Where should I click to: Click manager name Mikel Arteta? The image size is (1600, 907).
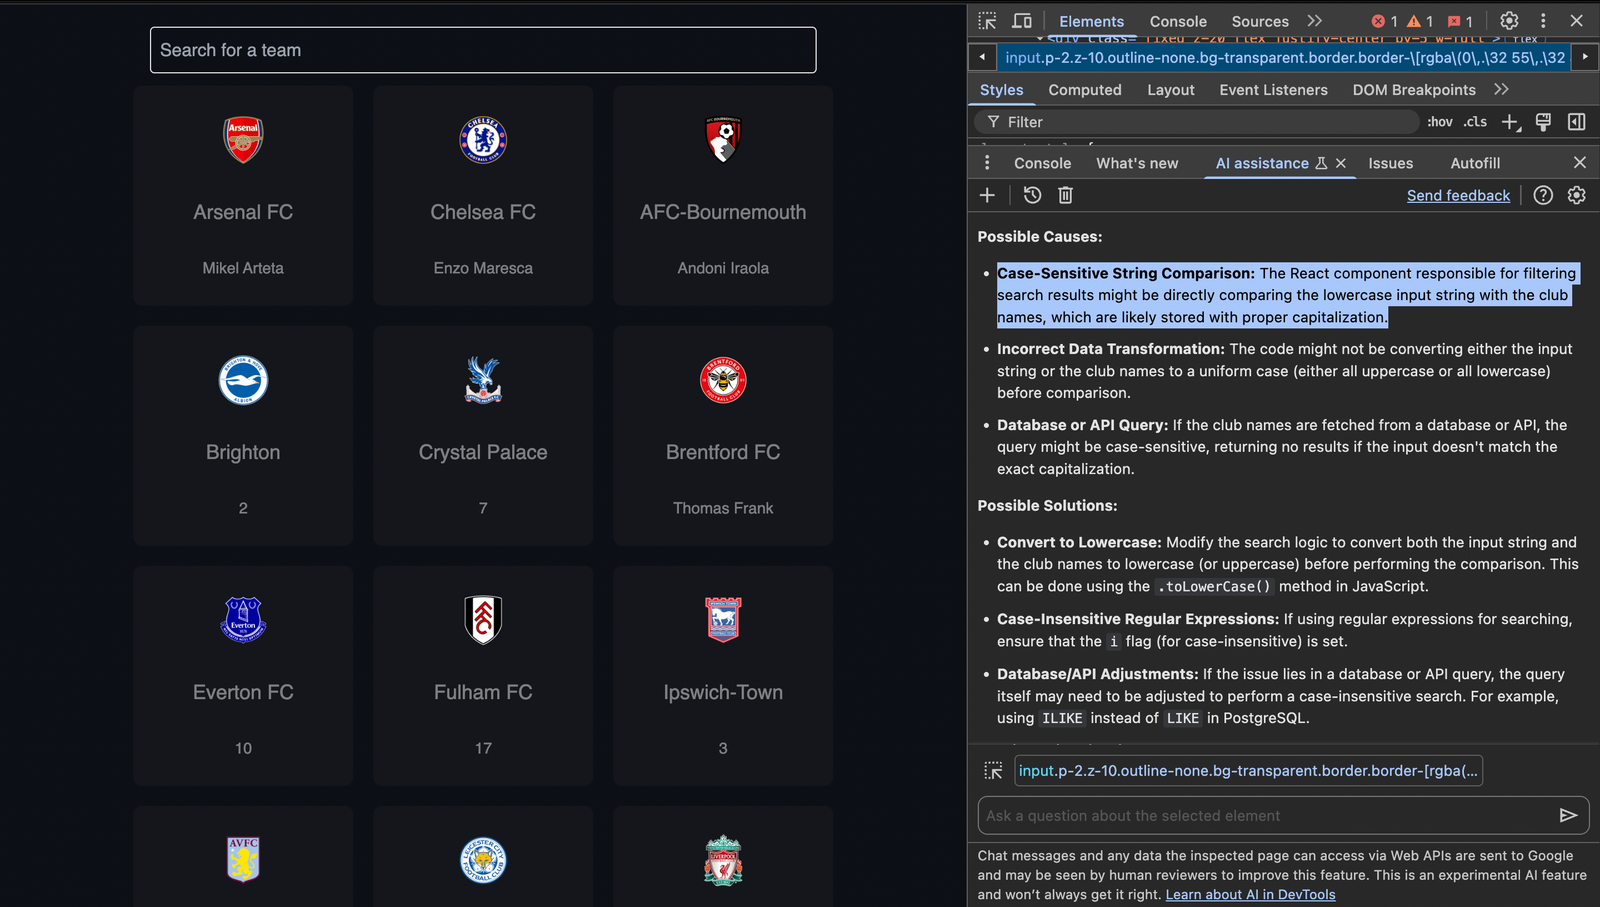point(243,268)
